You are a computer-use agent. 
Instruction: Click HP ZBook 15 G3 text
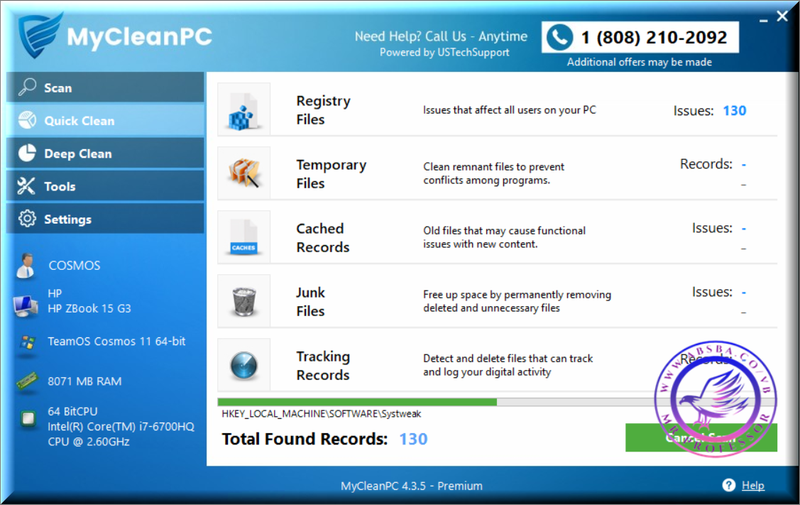click(89, 309)
